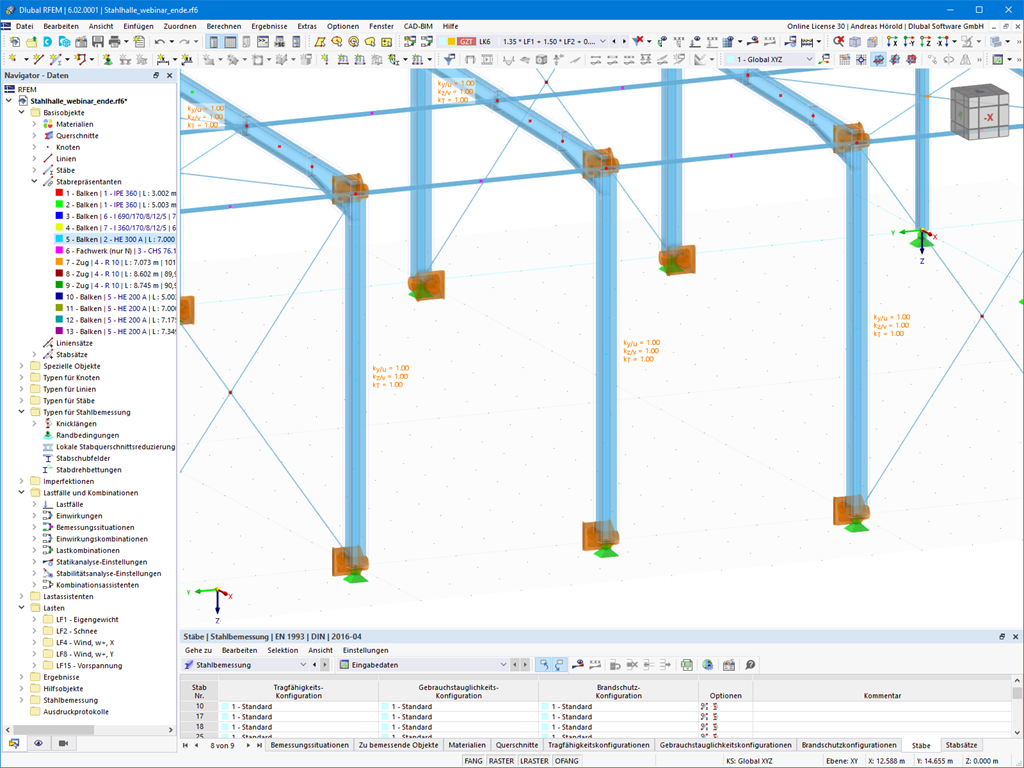Click Tragfähigkeits-Konfiguration cell in row 10
The height and width of the screenshot is (768, 1024).
click(298, 707)
